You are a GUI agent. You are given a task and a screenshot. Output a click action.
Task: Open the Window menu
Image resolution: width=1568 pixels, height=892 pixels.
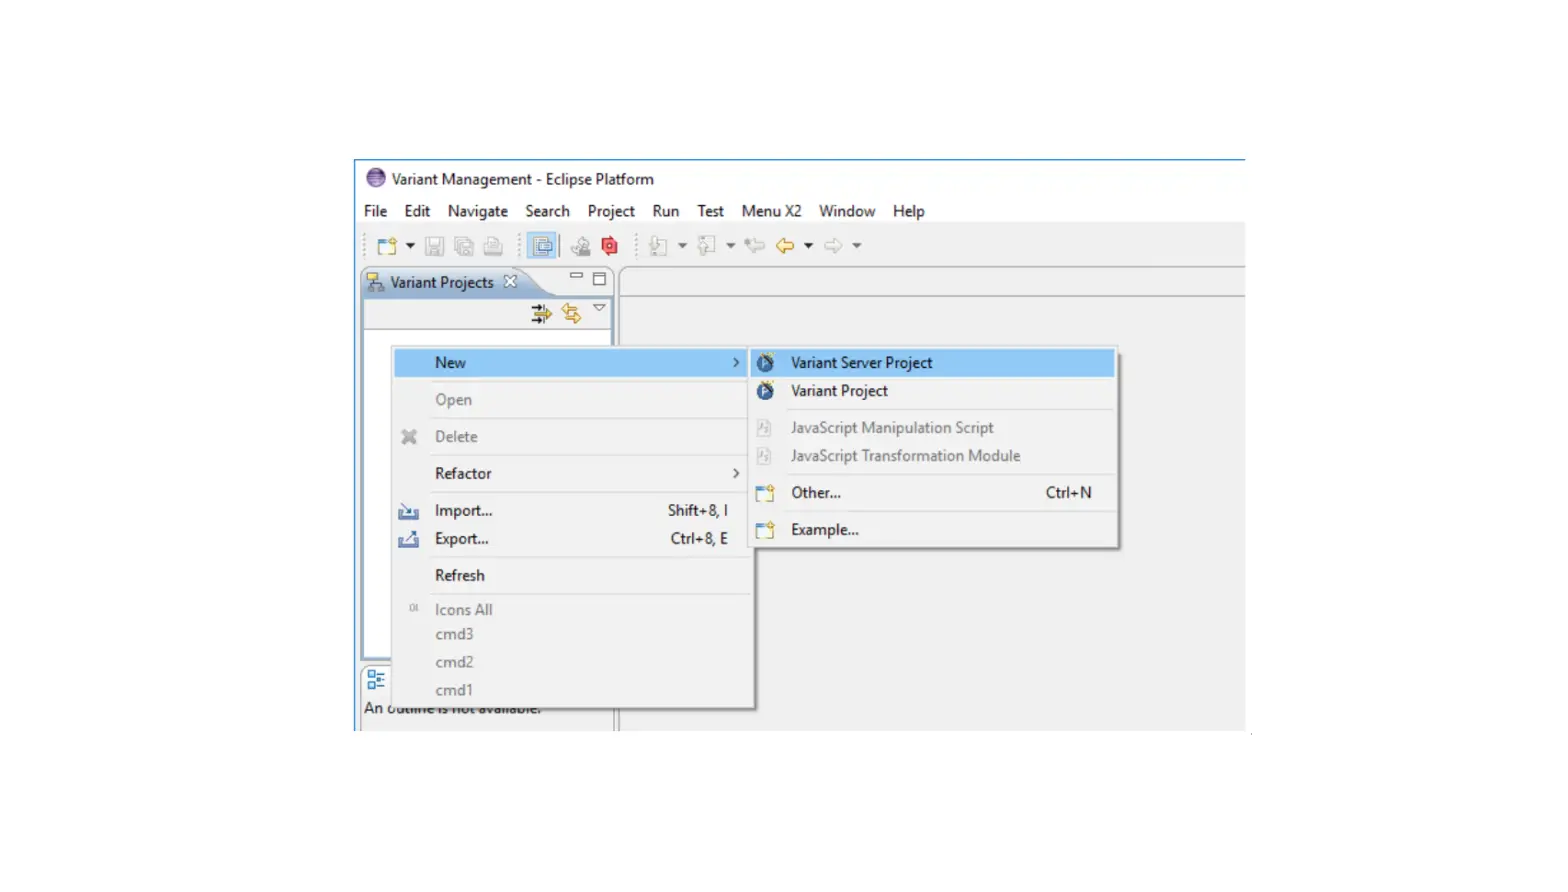(847, 211)
